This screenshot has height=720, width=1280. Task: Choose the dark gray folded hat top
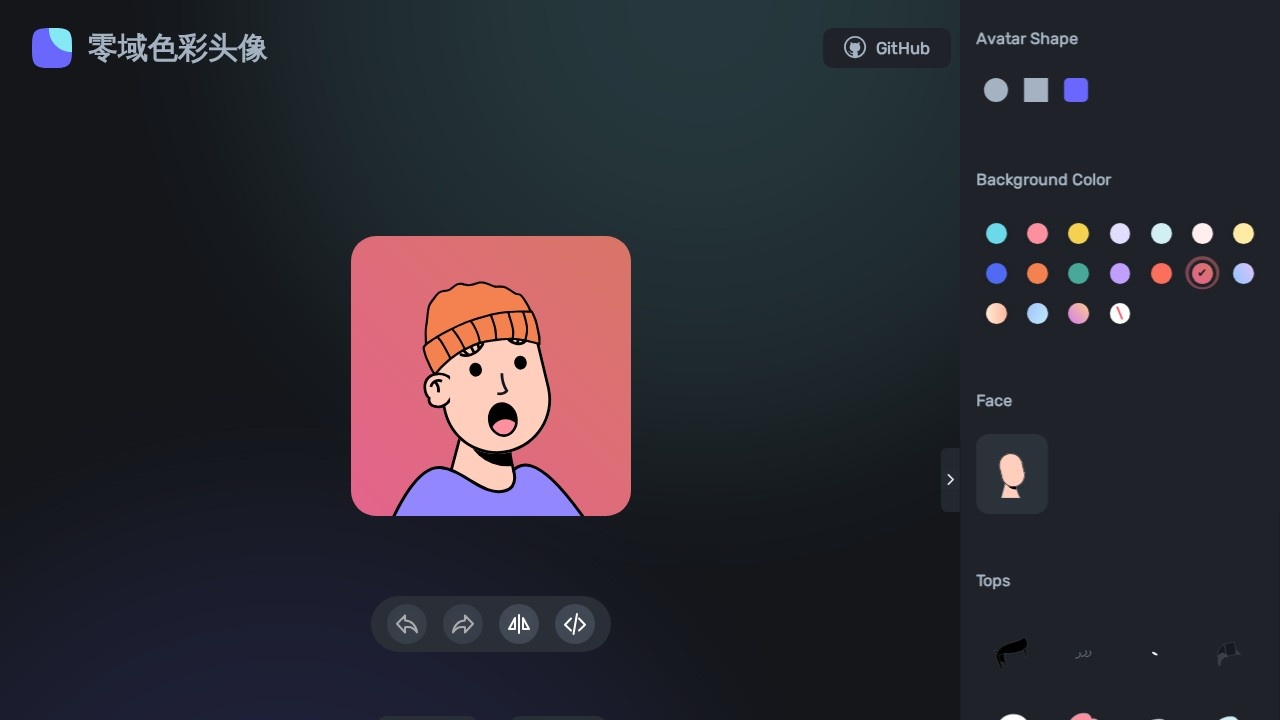coord(1228,653)
